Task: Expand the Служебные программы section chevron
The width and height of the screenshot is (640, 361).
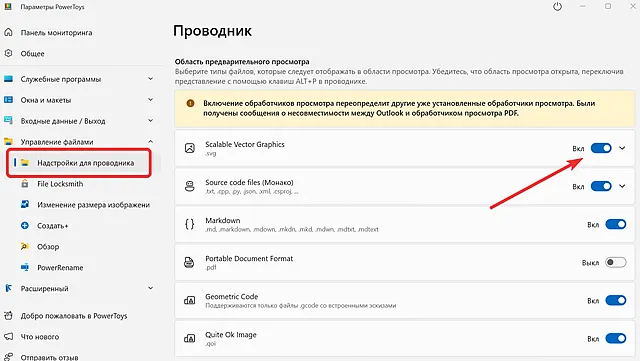Action: pyautogui.click(x=150, y=78)
